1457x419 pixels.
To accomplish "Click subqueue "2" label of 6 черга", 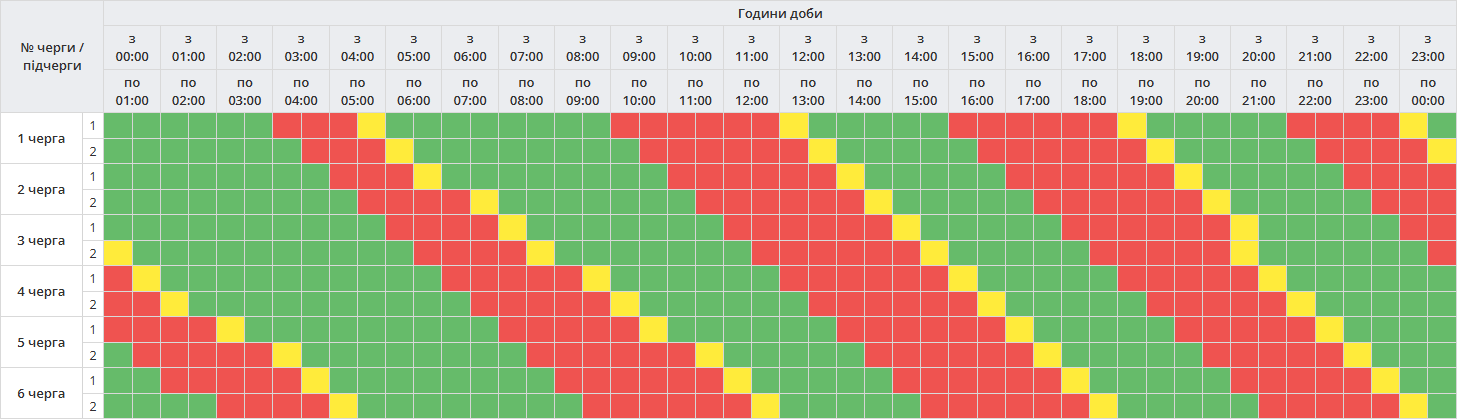I will [93, 406].
